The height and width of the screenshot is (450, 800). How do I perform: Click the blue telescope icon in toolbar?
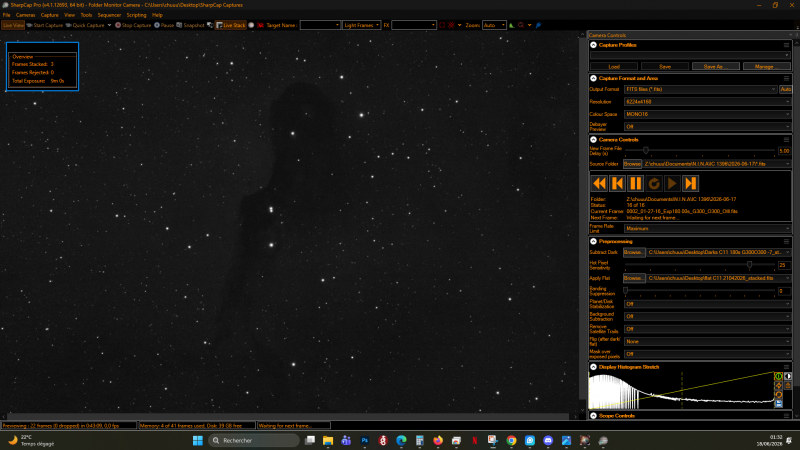[x=538, y=25]
